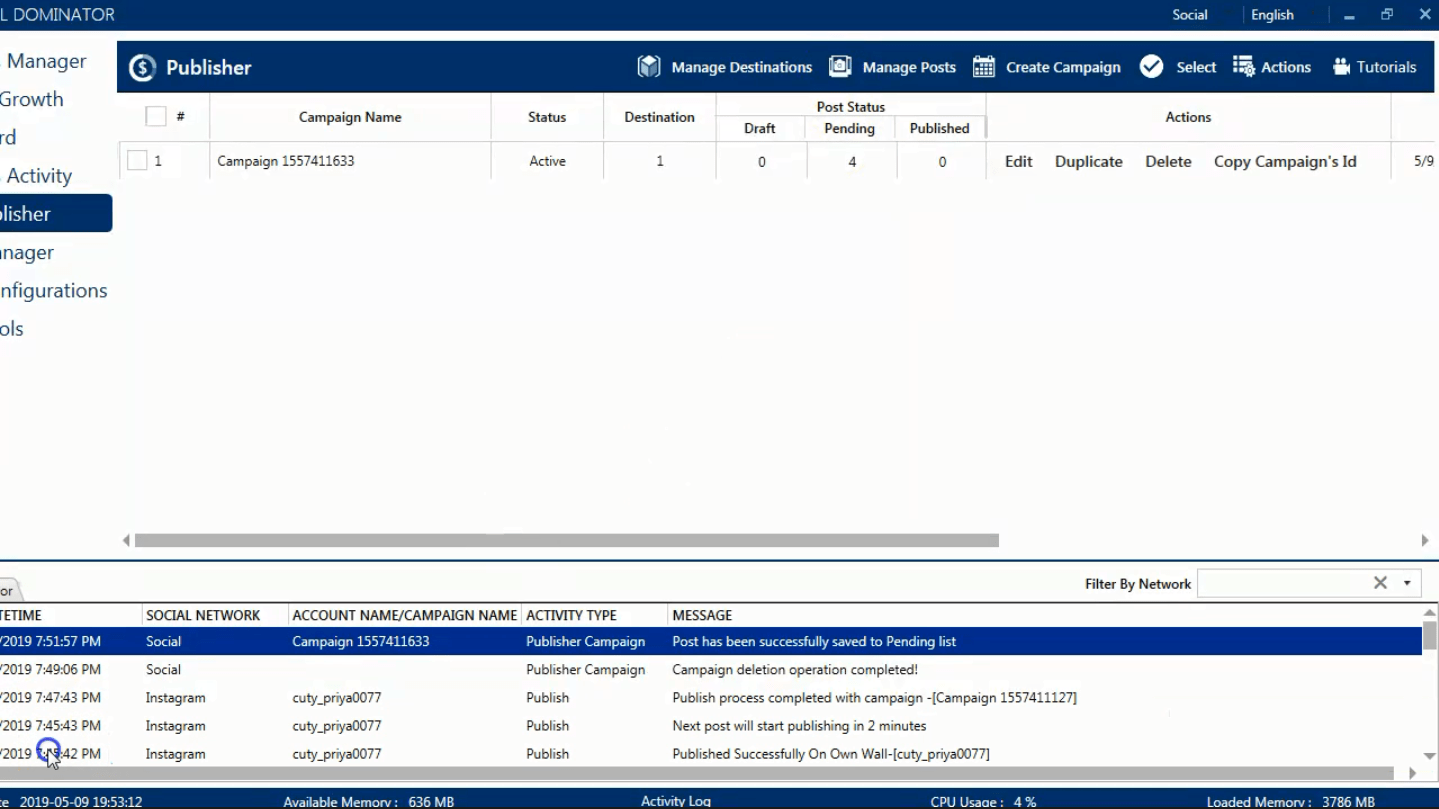Click the activity log horizontal scrollbar

click(696, 773)
